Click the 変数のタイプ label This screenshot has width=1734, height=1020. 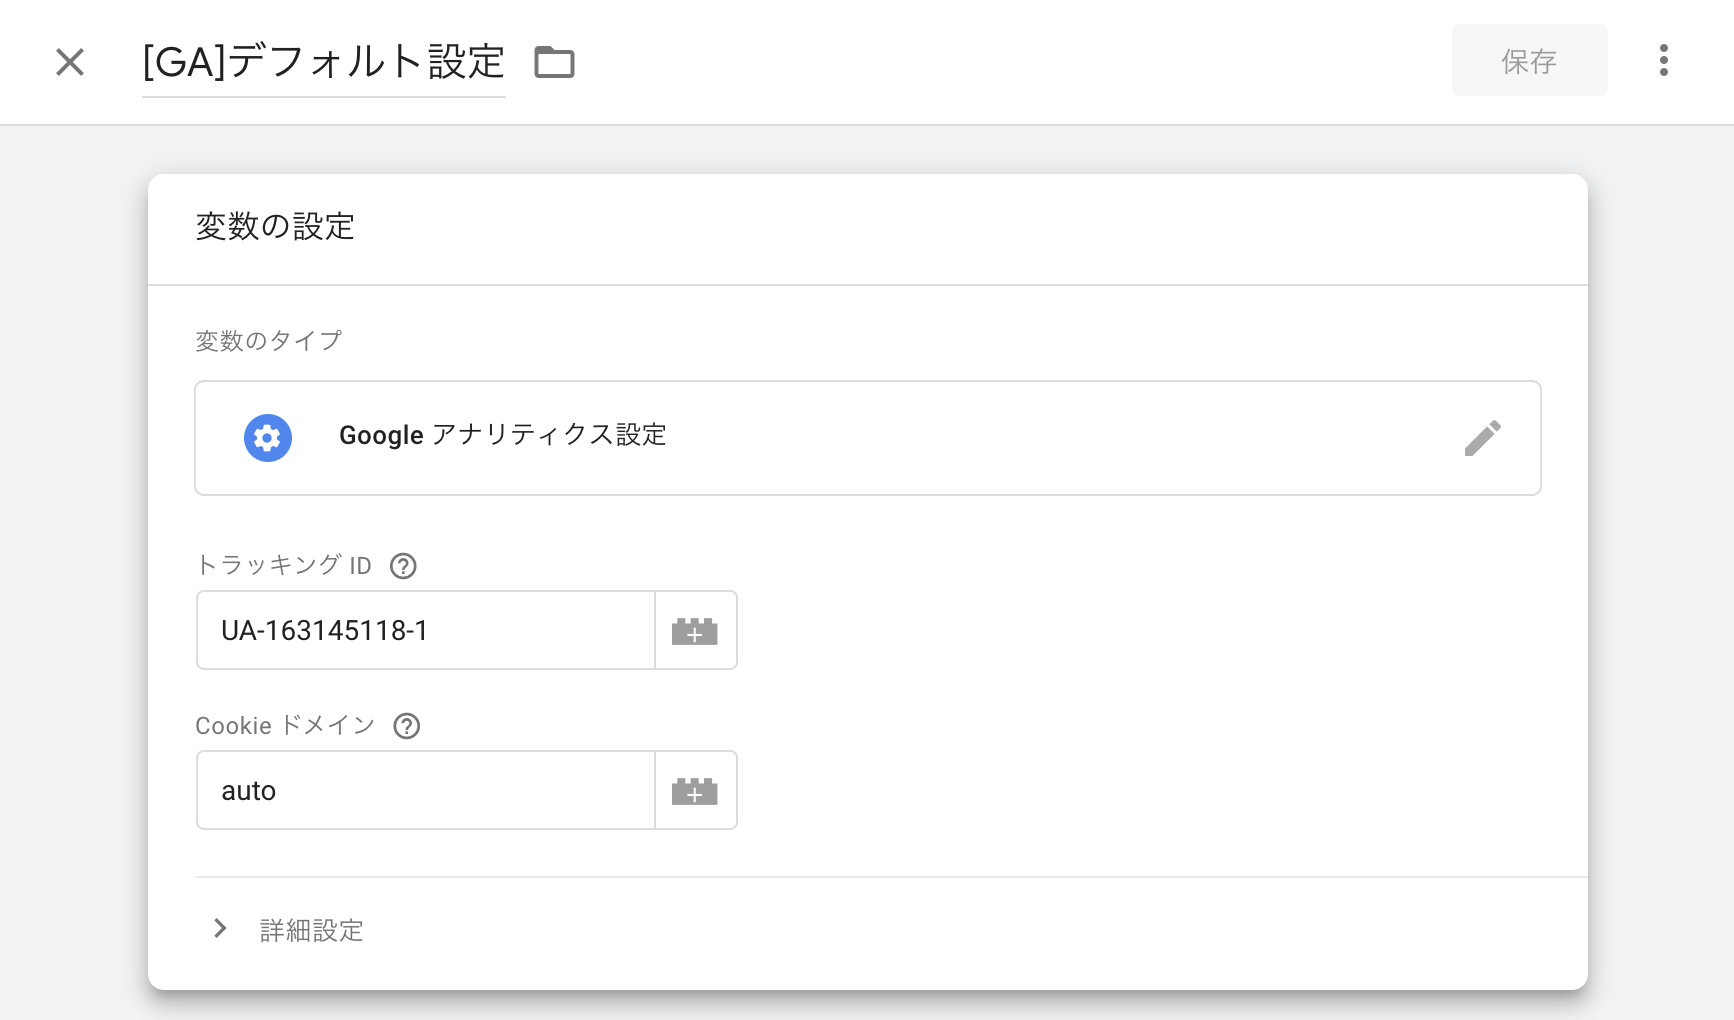click(x=268, y=340)
